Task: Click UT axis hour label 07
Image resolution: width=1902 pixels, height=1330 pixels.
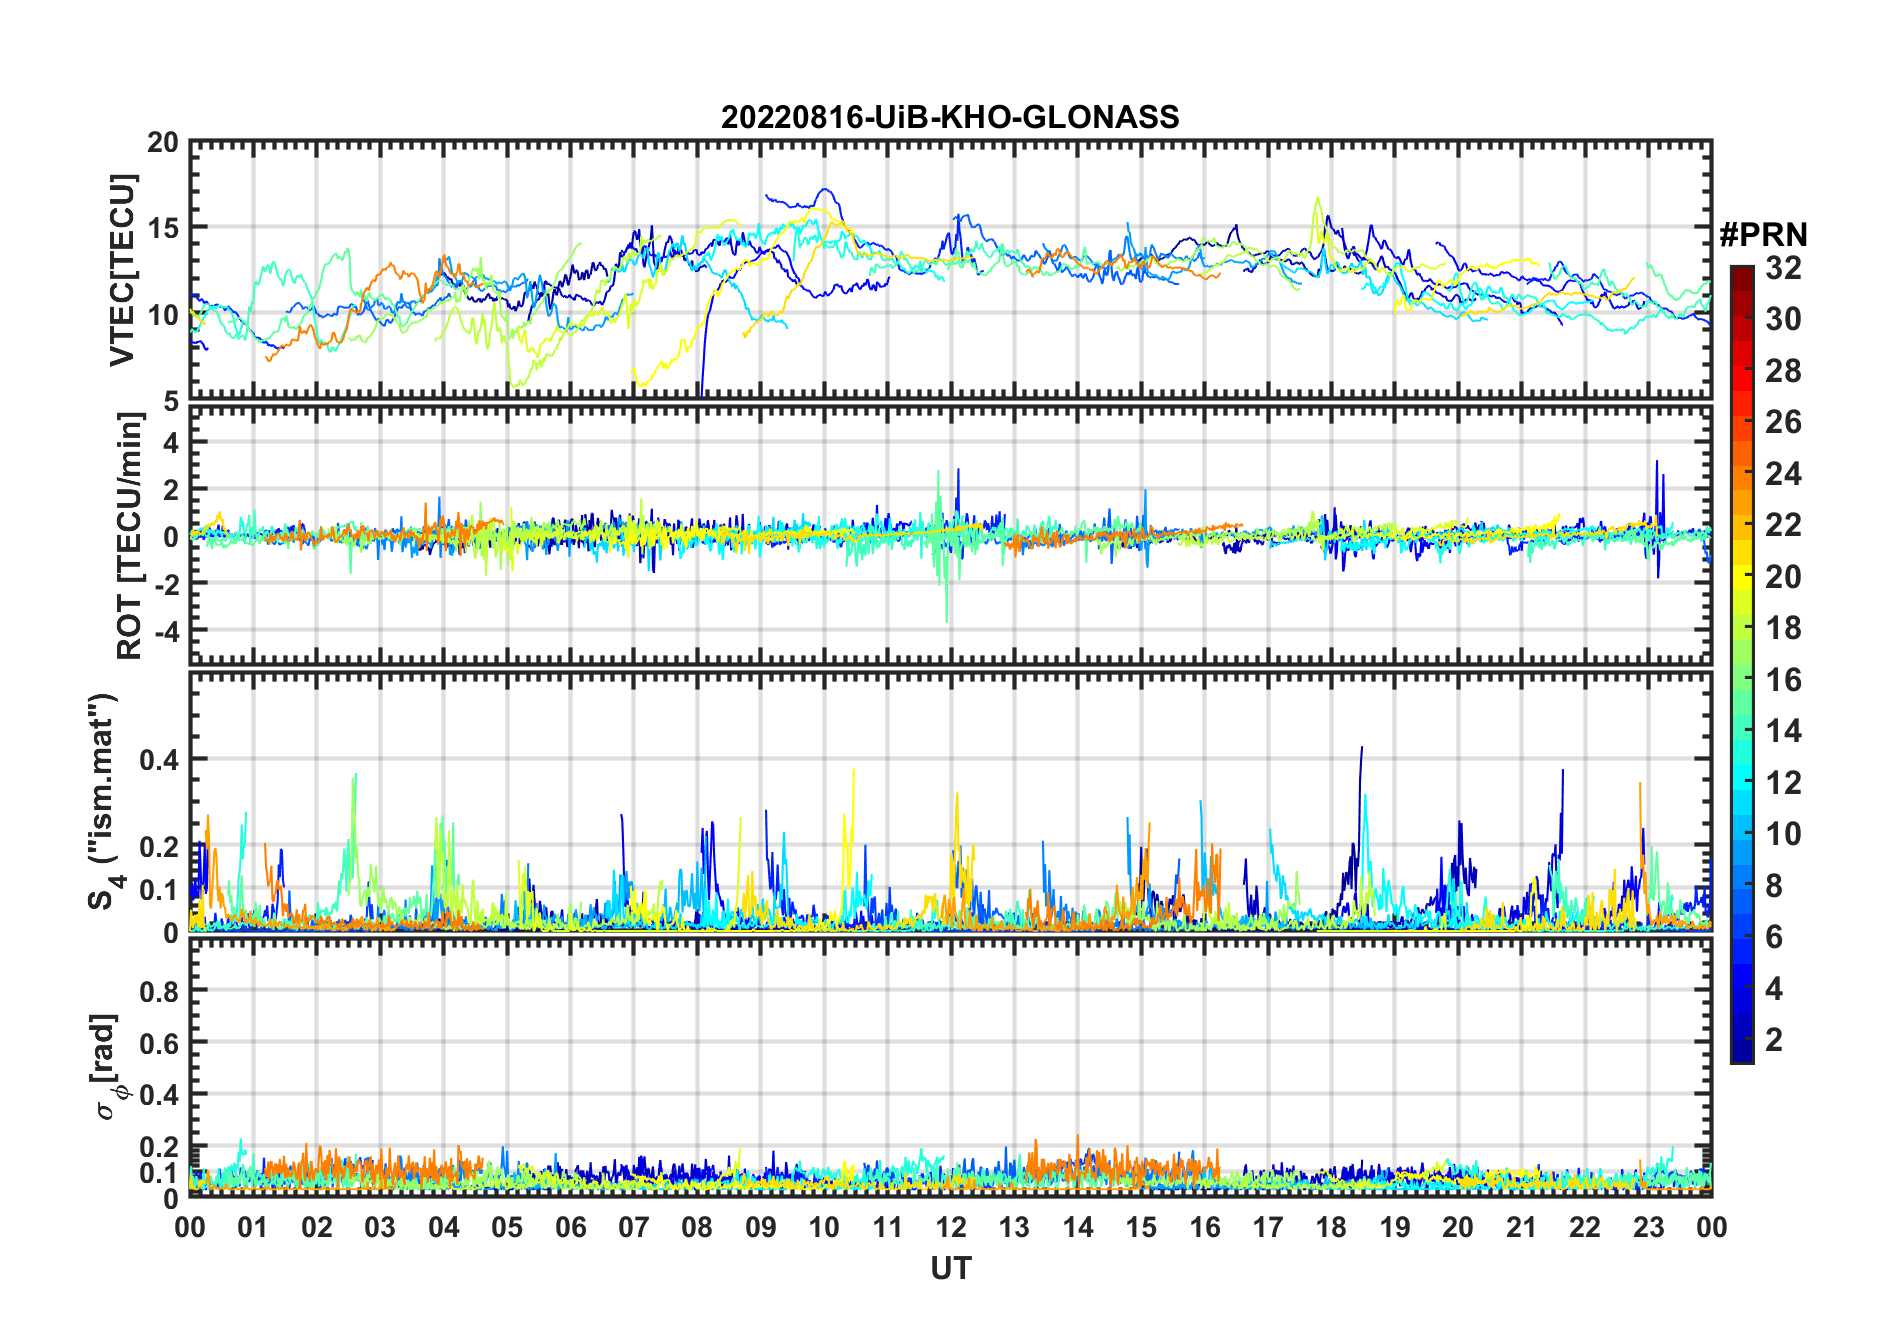Action: click(x=634, y=1228)
